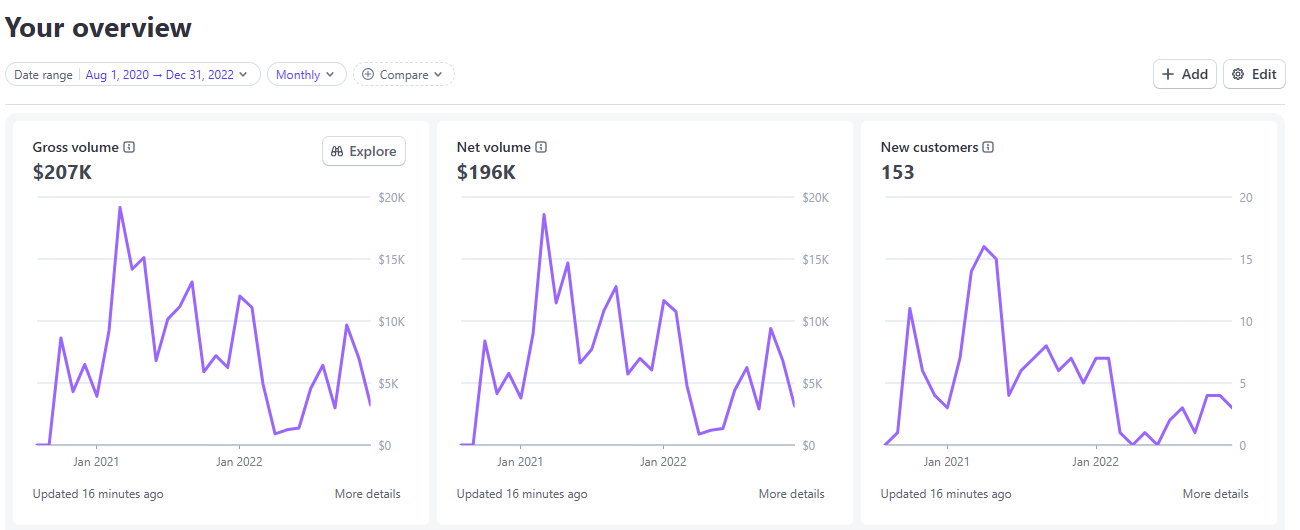Click the info icon beside Net volume
Screen dimensions: 1300x530
pyautogui.click(x=541, y=148)
